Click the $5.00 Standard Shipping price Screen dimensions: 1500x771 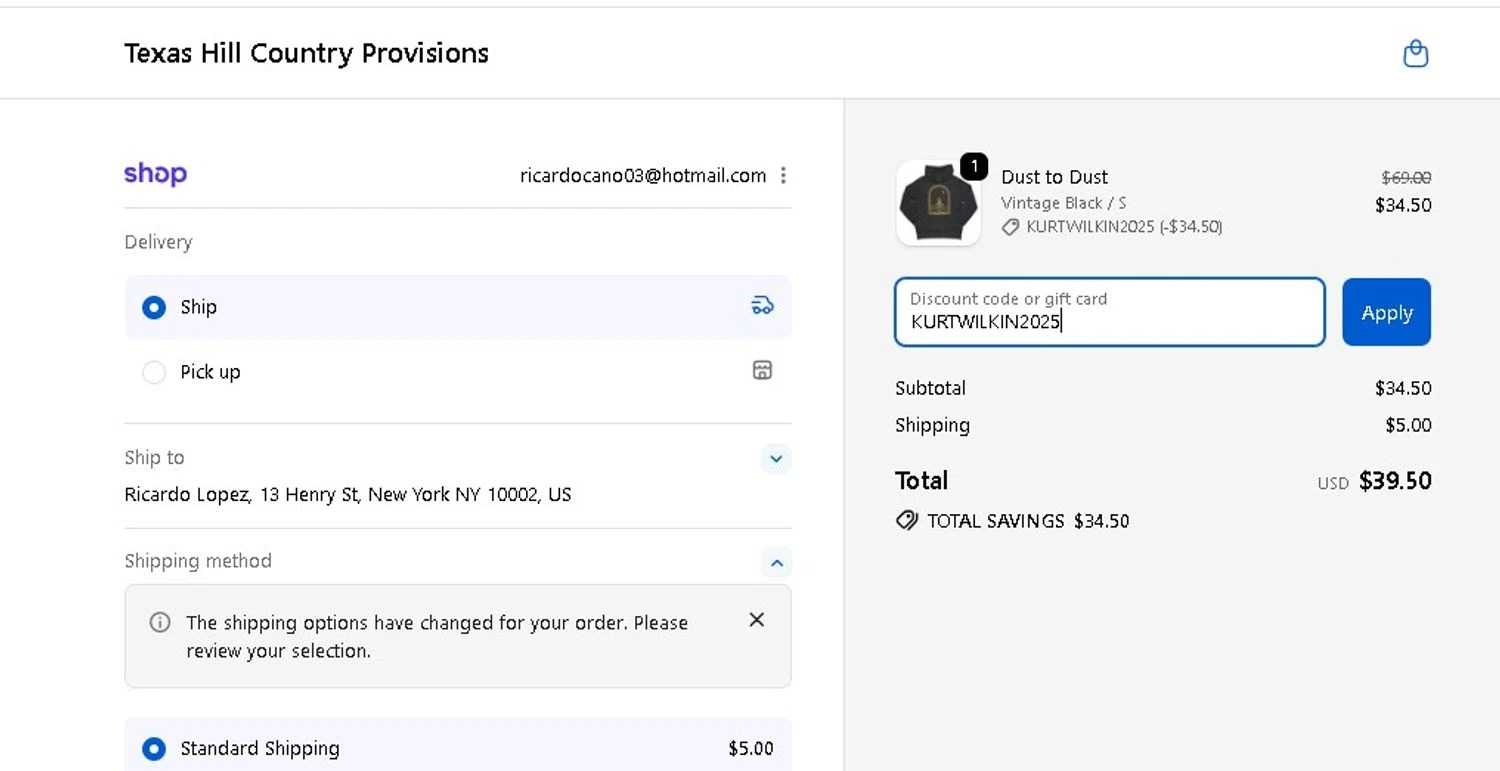tap(750, 749)
